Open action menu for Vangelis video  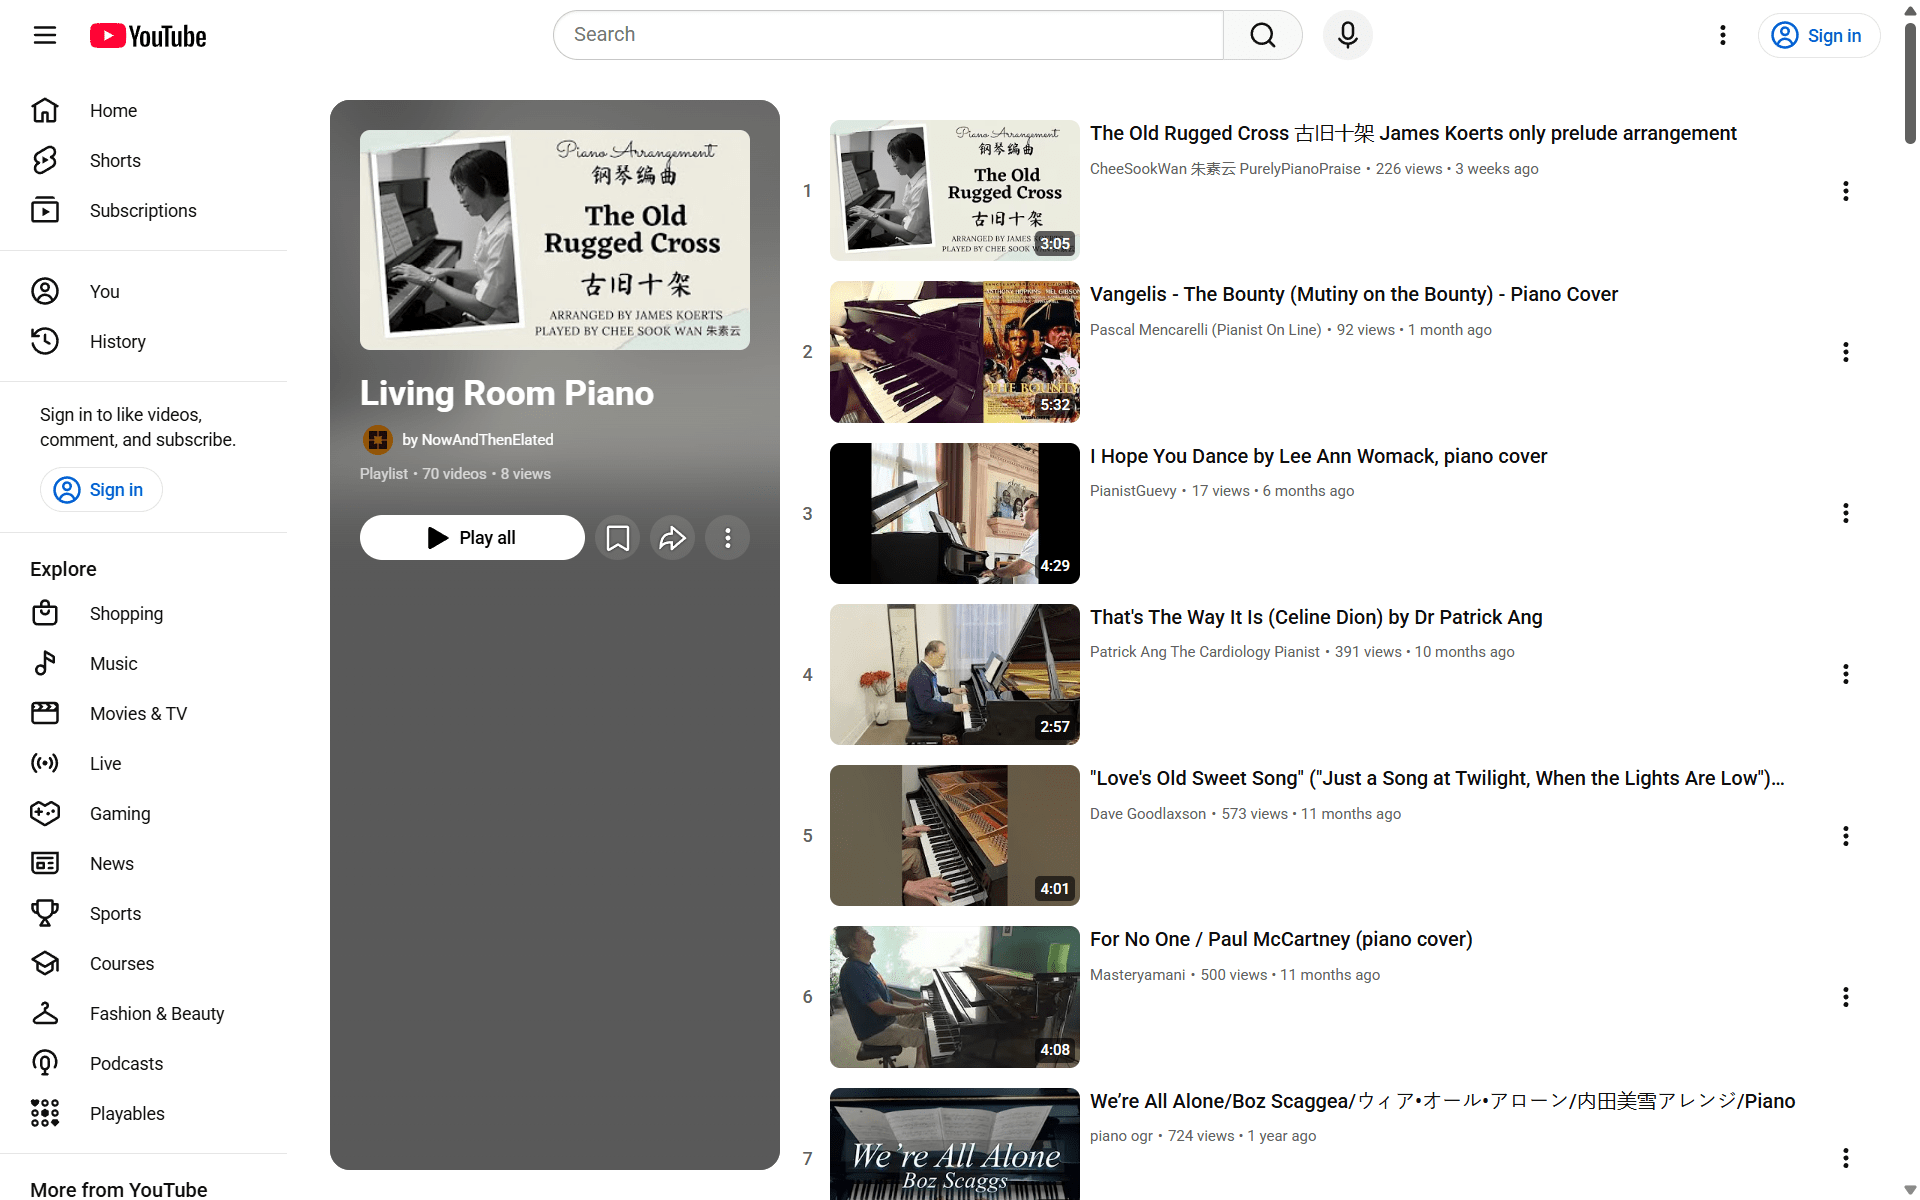[x=1845, y=352]
